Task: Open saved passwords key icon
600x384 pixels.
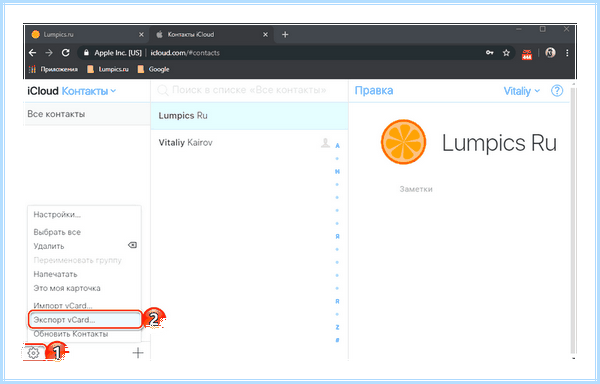Action: click(489, 53)
